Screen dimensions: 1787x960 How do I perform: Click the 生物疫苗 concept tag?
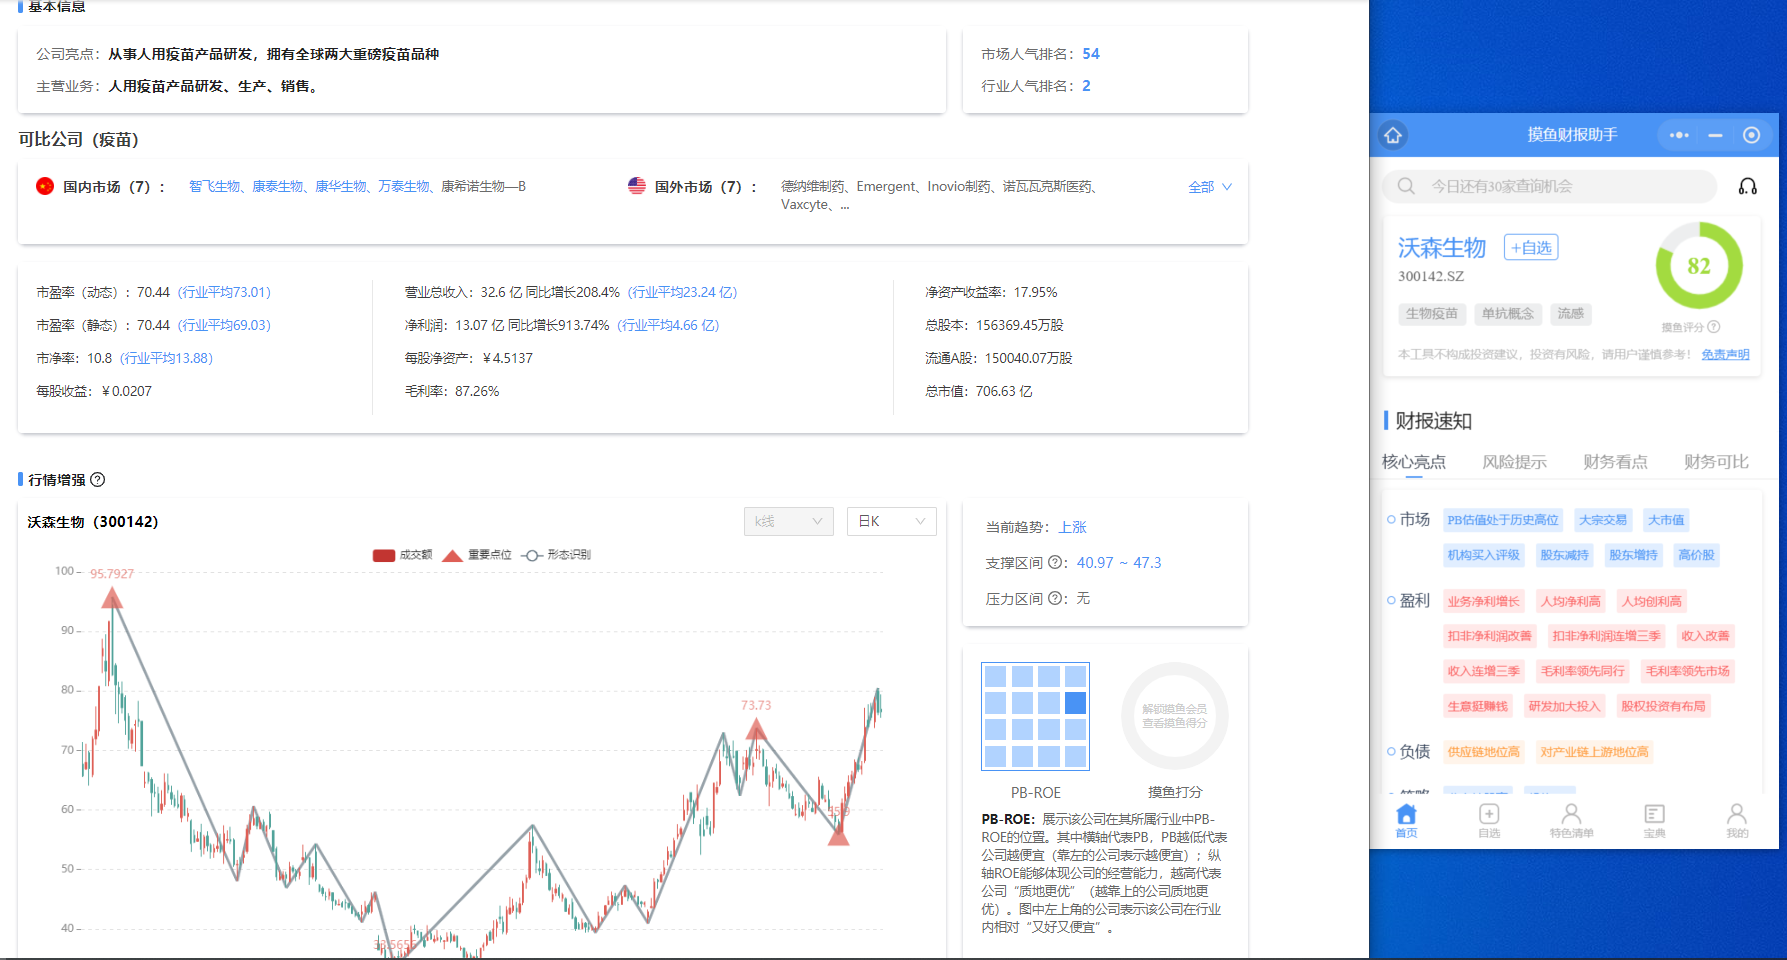pyautogui.click(x=1431, y=314)
